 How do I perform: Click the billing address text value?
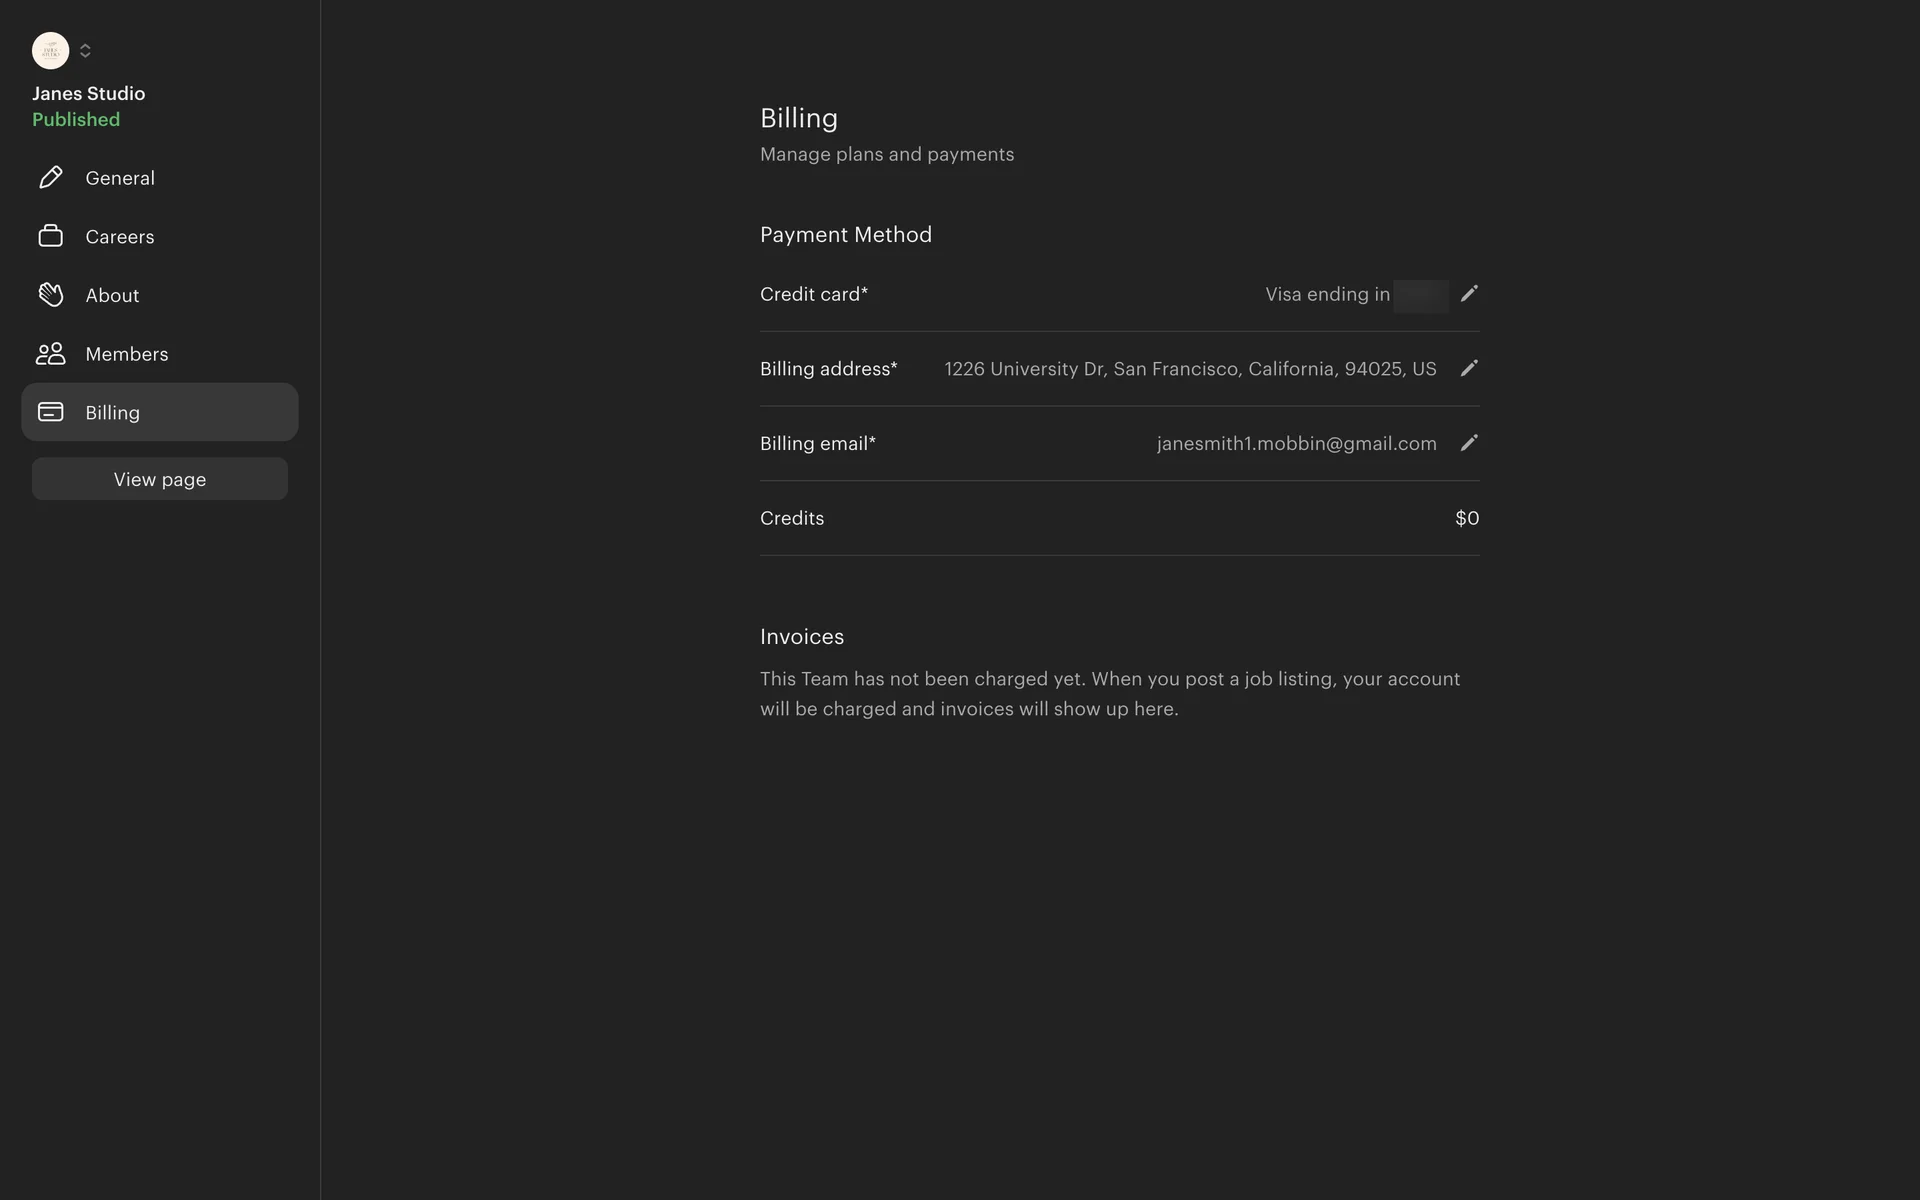[1190, 369]
